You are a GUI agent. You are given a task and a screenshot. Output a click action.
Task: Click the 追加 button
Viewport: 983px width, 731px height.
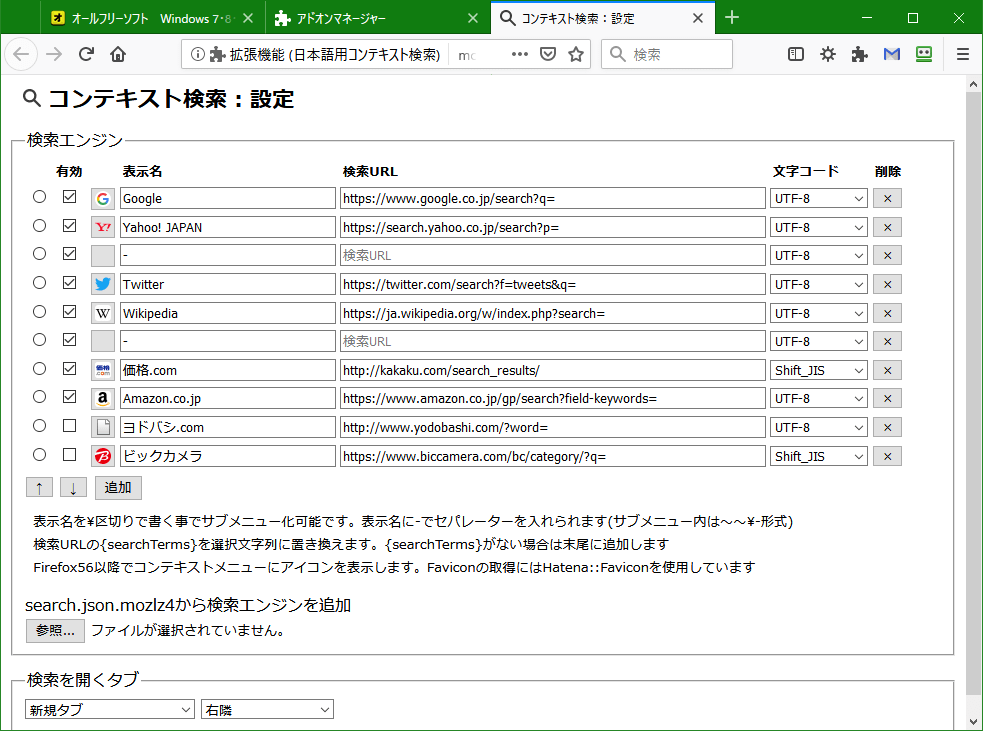[x=118, y=488]
